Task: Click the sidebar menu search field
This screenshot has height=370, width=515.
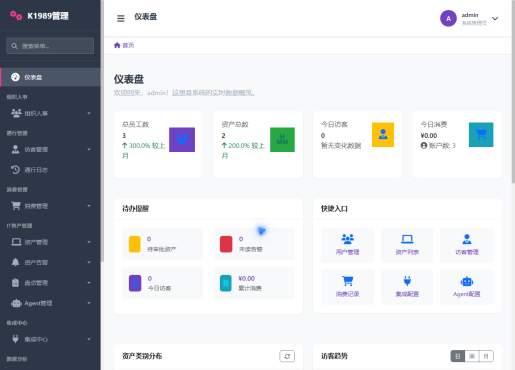Action: pos(50,46)
